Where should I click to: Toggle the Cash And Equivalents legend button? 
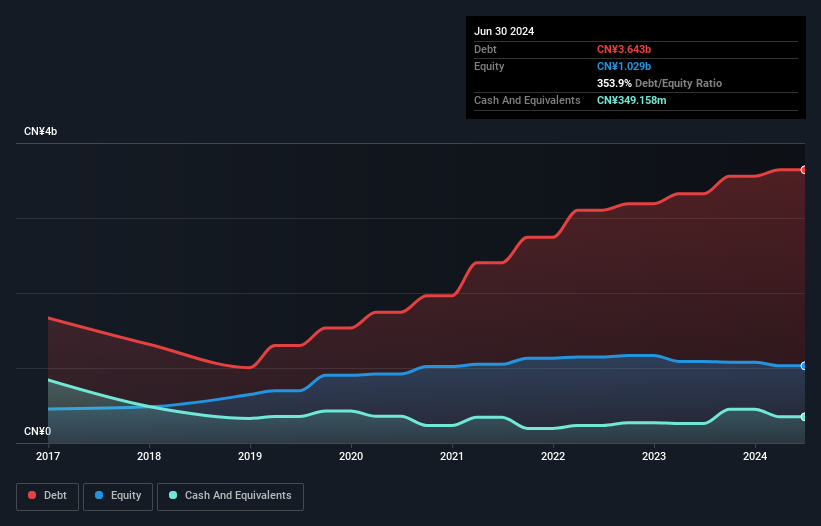[230, 496]
